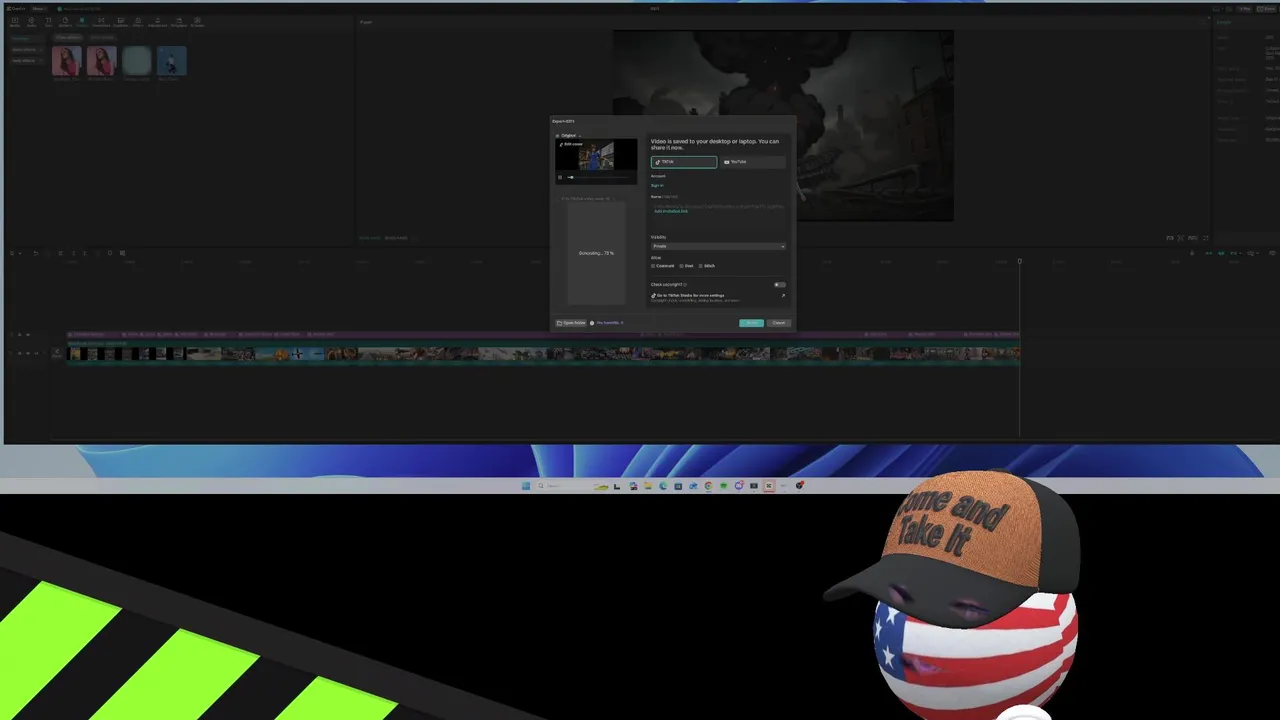Check the Comment checkbox
Image resolution: width=1280 pixels, height=720 pixels.
click(653, 266)
